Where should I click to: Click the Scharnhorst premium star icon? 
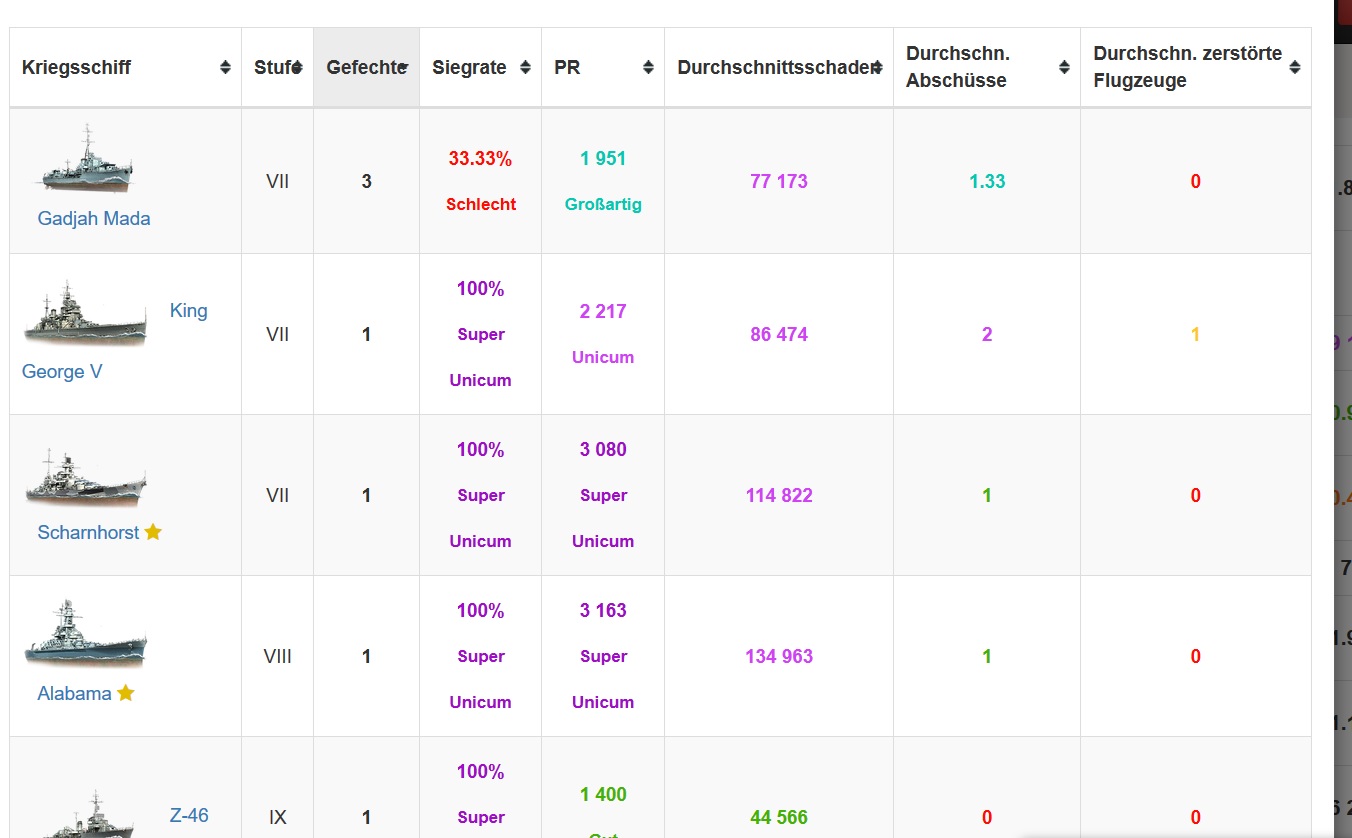coord(153,532)
